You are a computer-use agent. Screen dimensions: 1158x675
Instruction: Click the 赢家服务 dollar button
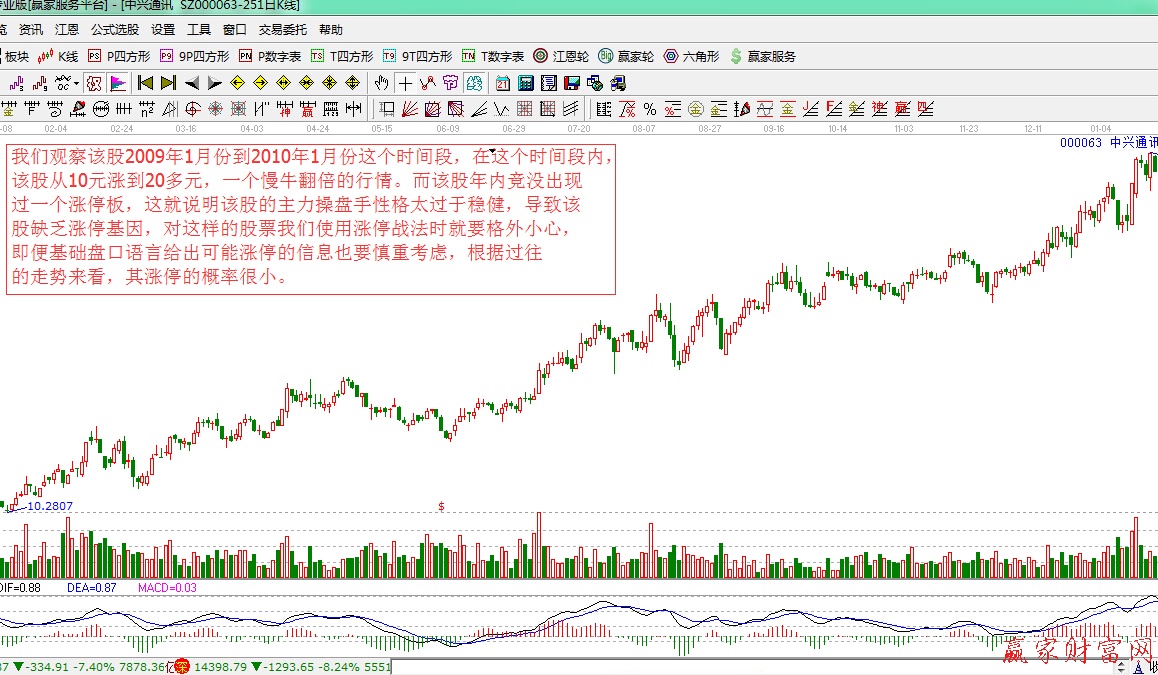point(763,56)
